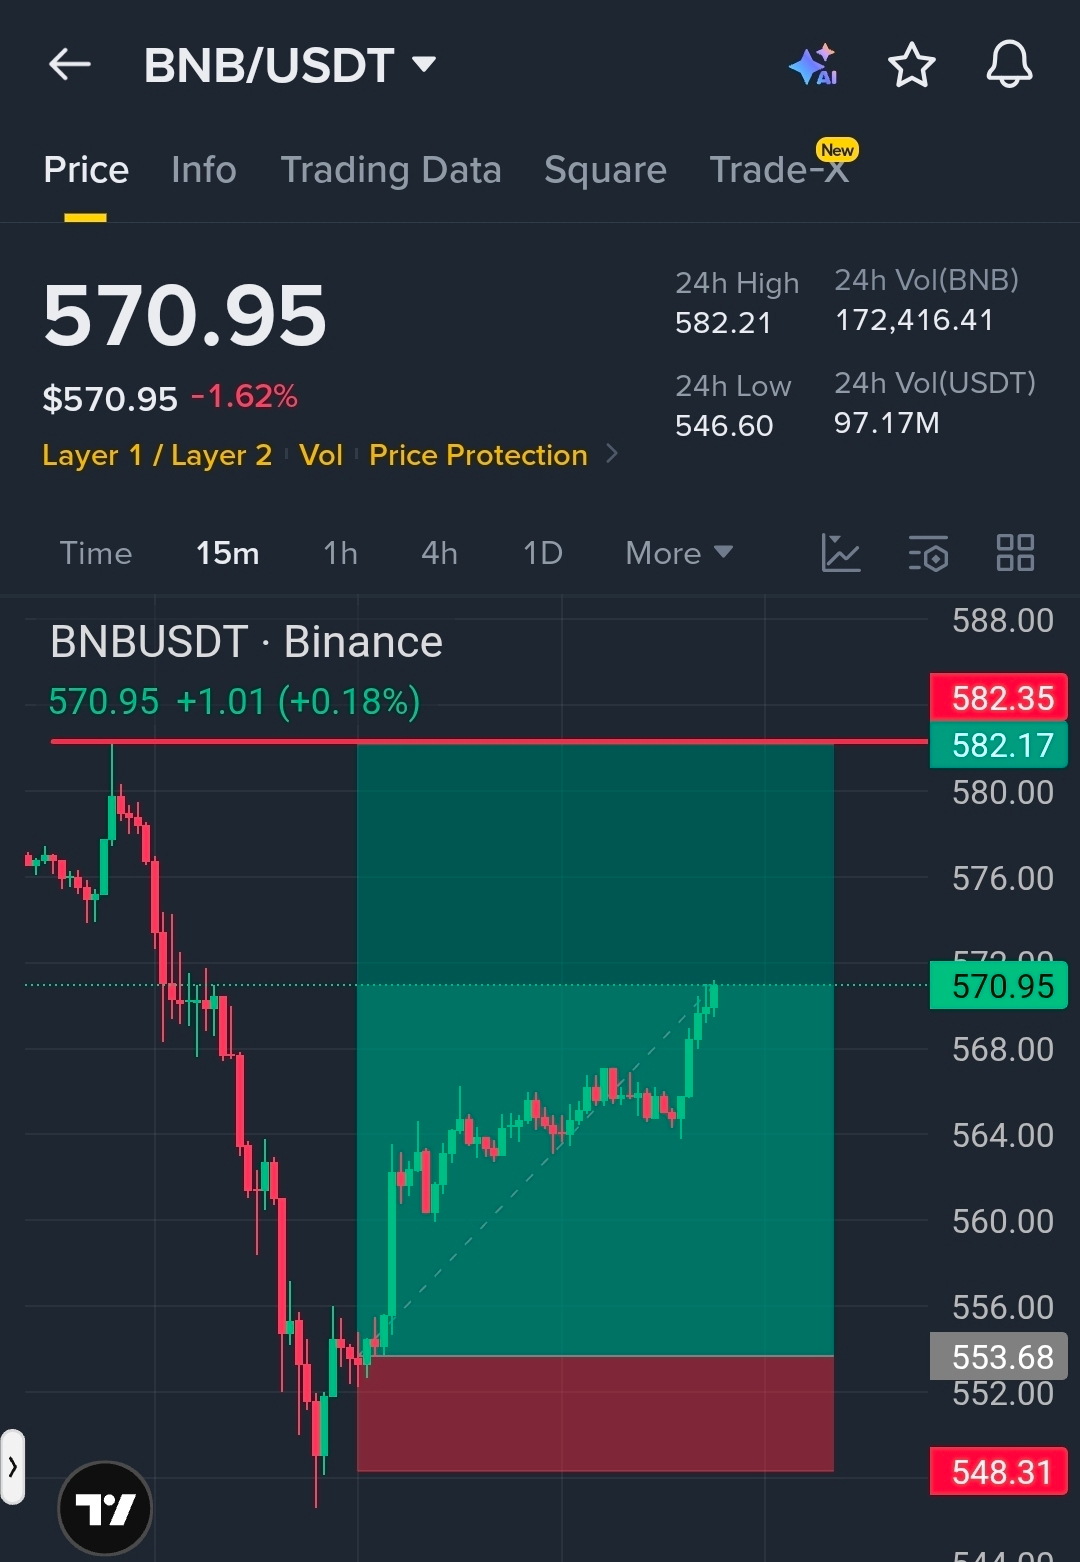
Task: Expand the More intervals dropdown
Action: [679, 553]
